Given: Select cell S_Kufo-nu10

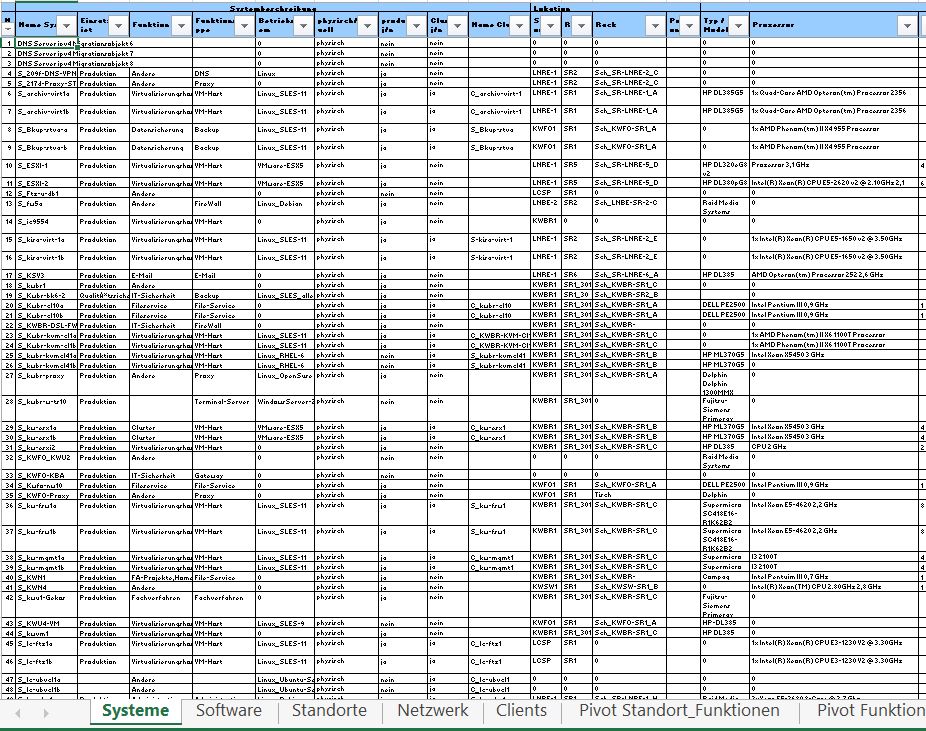Looking at the screenshot, I should coord(47,485).
